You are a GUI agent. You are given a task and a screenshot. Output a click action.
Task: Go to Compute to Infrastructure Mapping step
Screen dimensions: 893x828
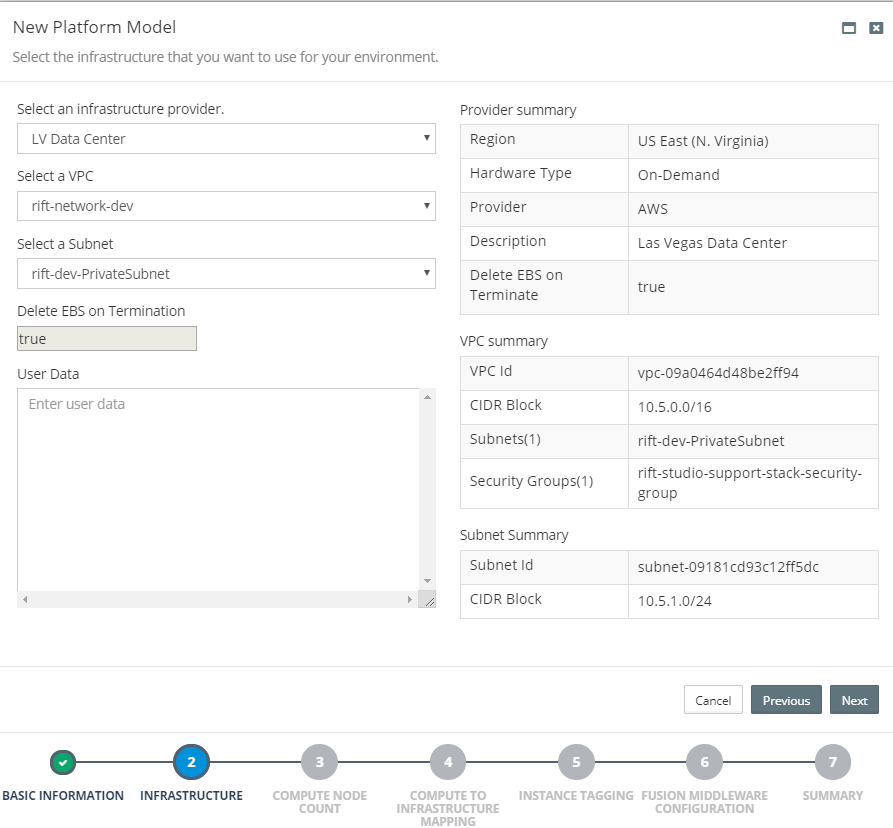click(448, 762)
